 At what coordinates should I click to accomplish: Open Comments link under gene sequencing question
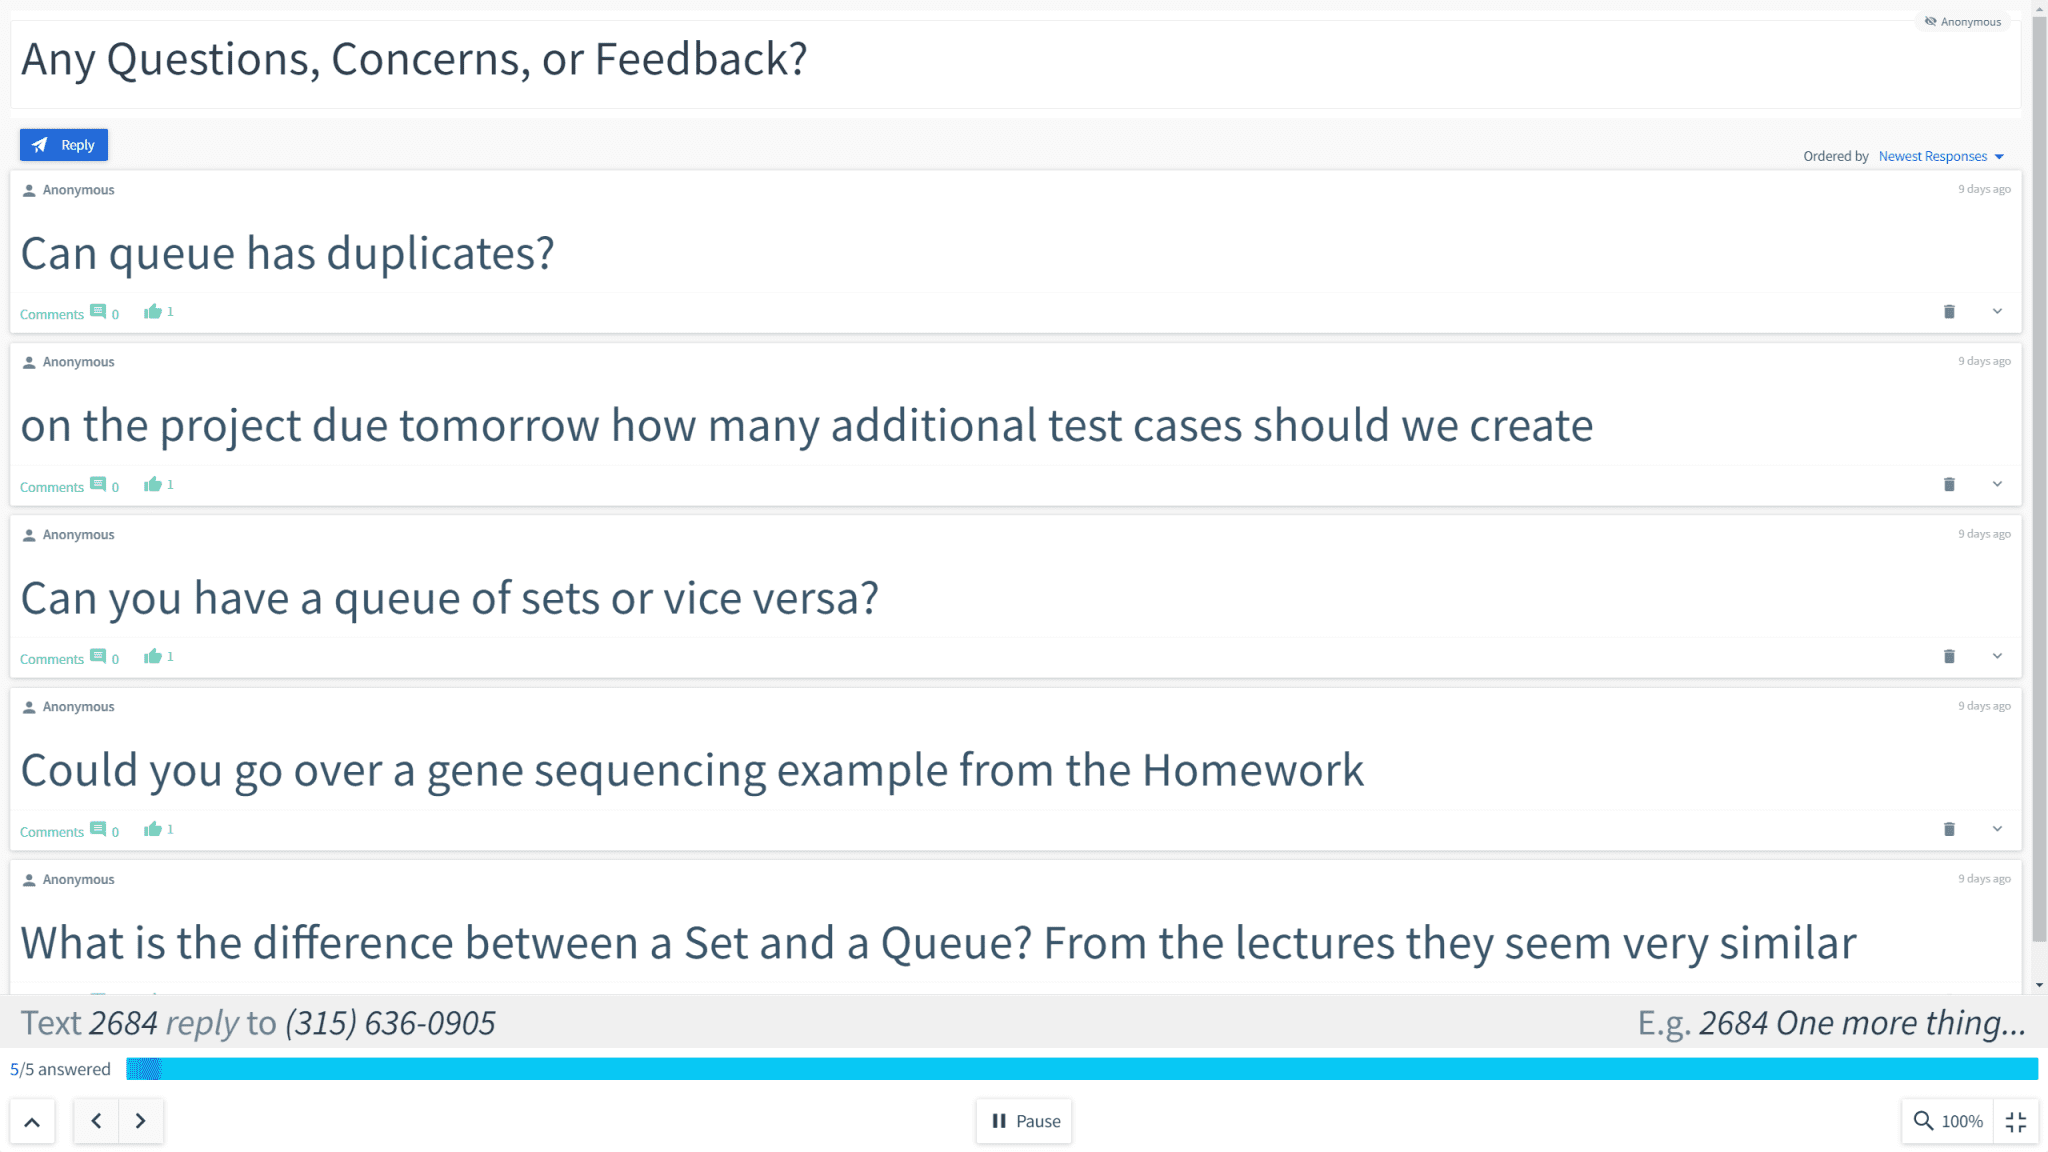coord(52,832)
